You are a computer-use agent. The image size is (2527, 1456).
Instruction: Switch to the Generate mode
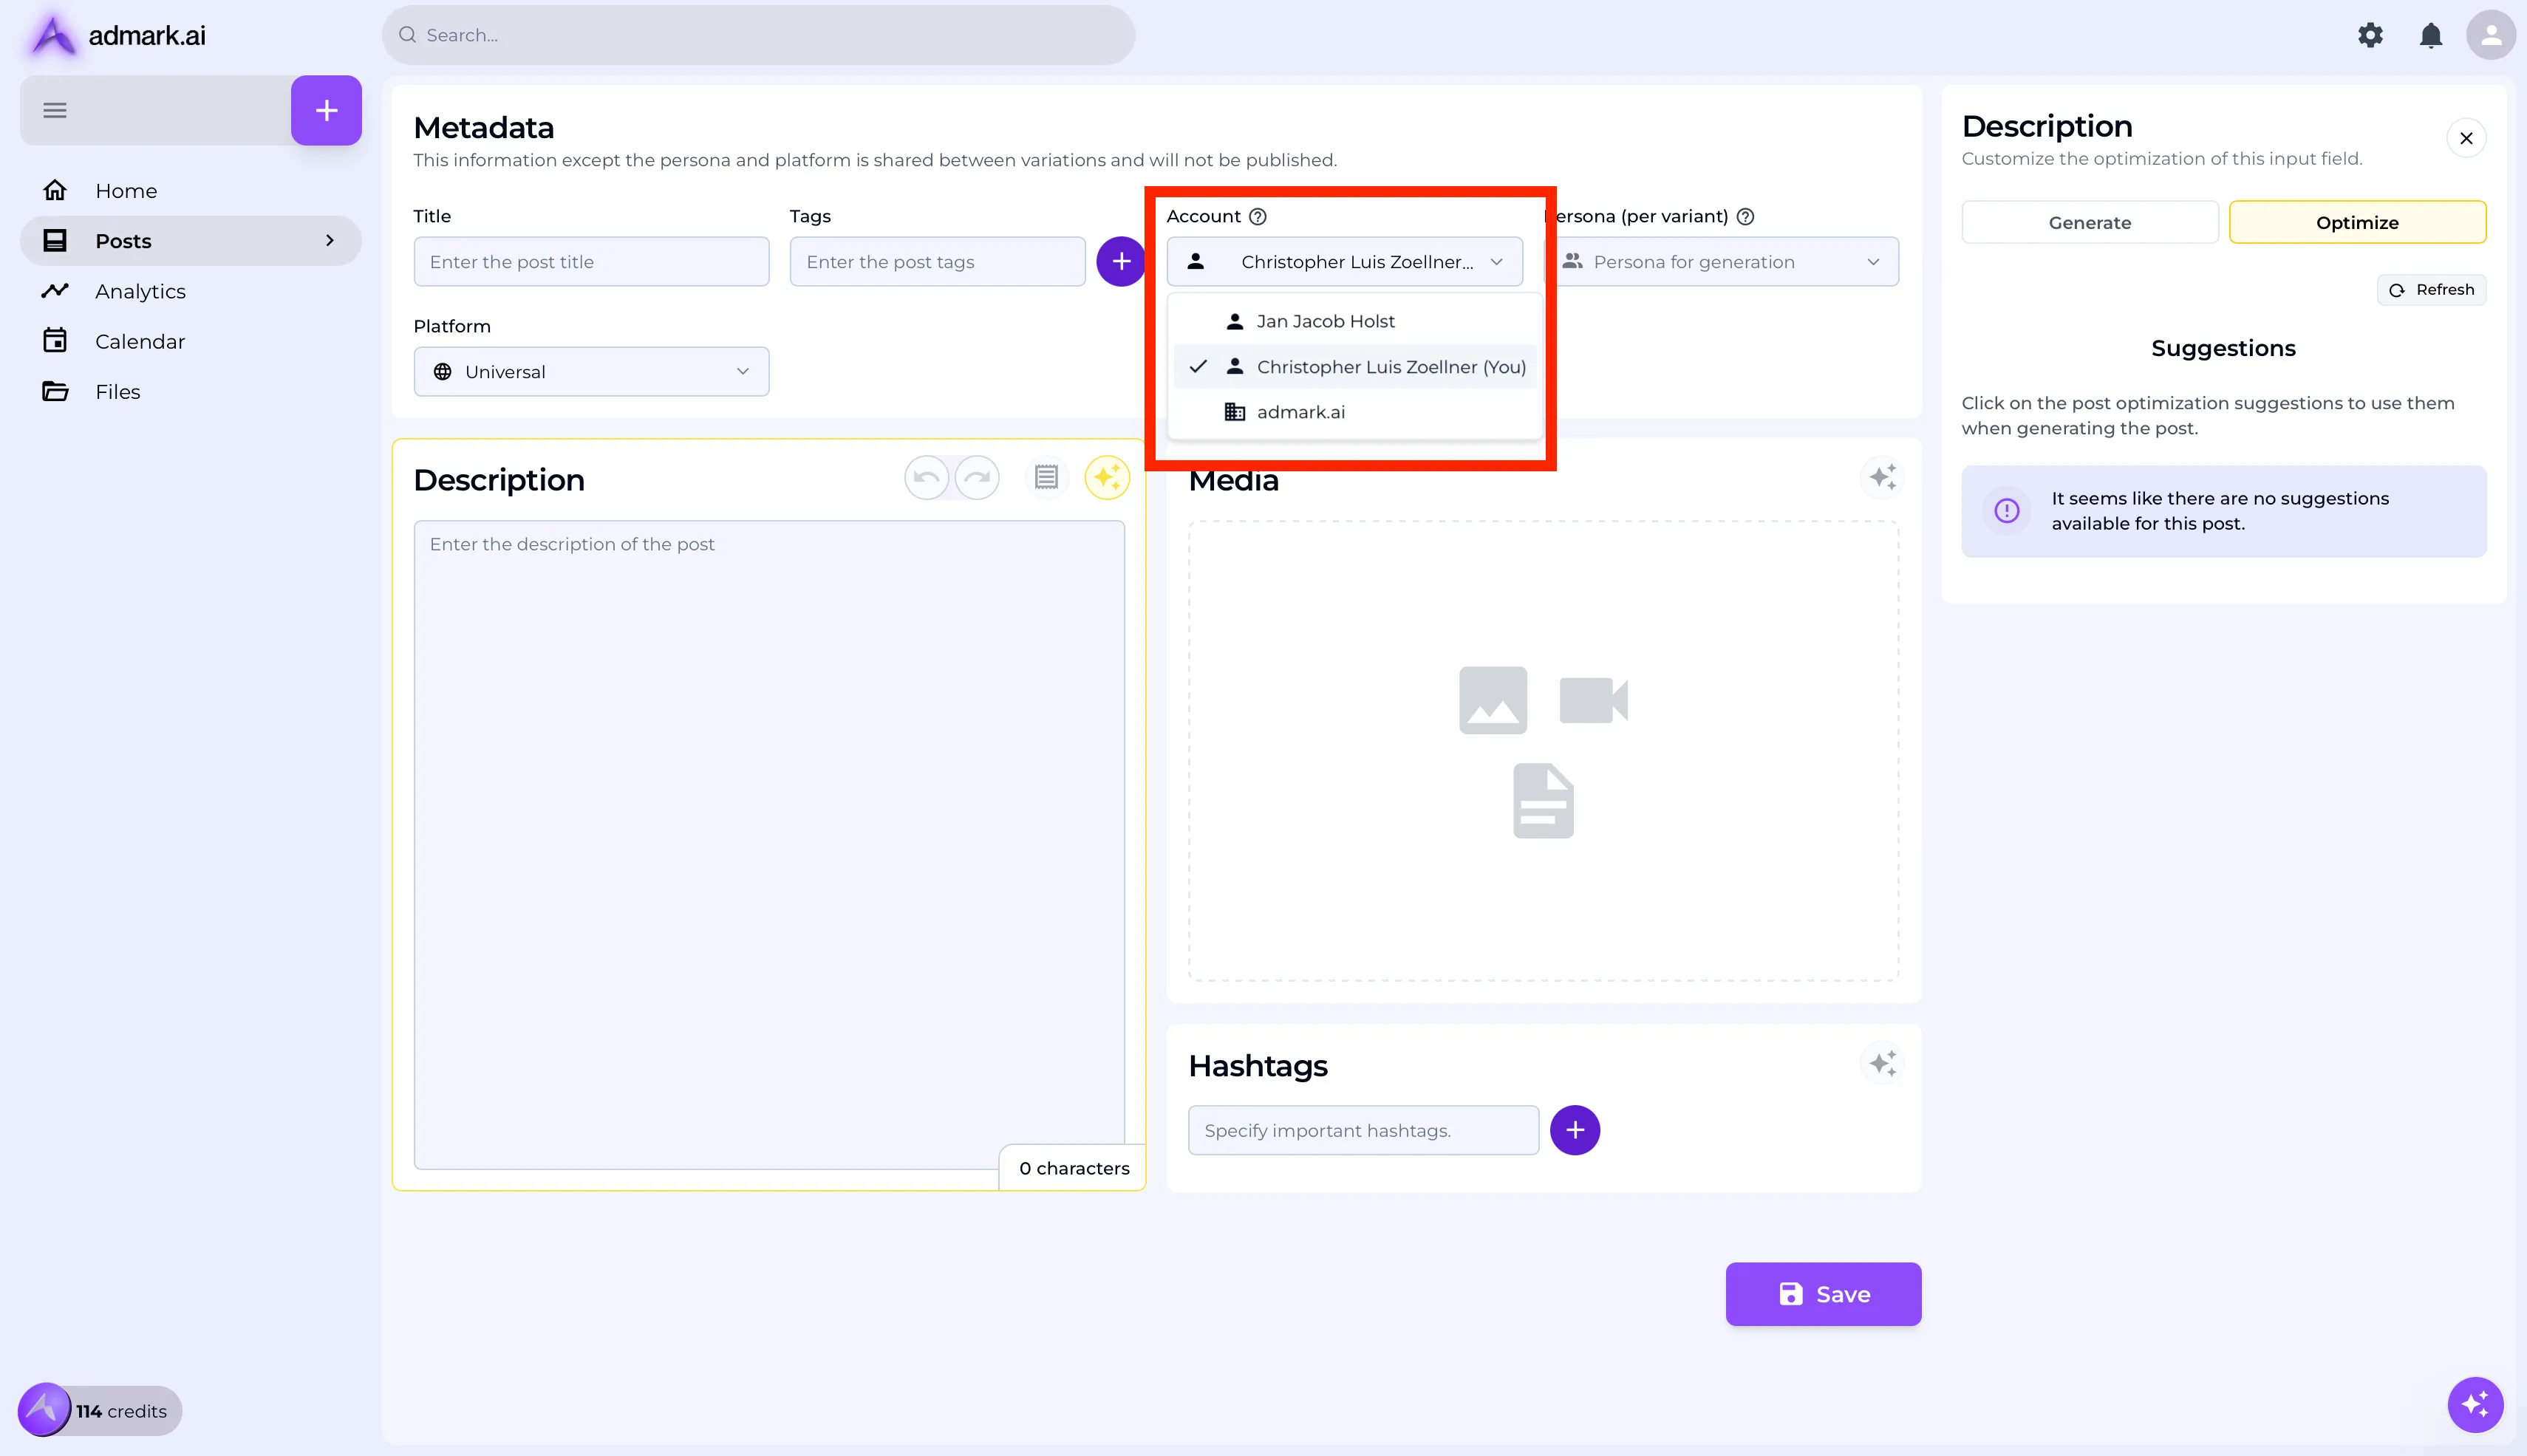(2089, 222)
